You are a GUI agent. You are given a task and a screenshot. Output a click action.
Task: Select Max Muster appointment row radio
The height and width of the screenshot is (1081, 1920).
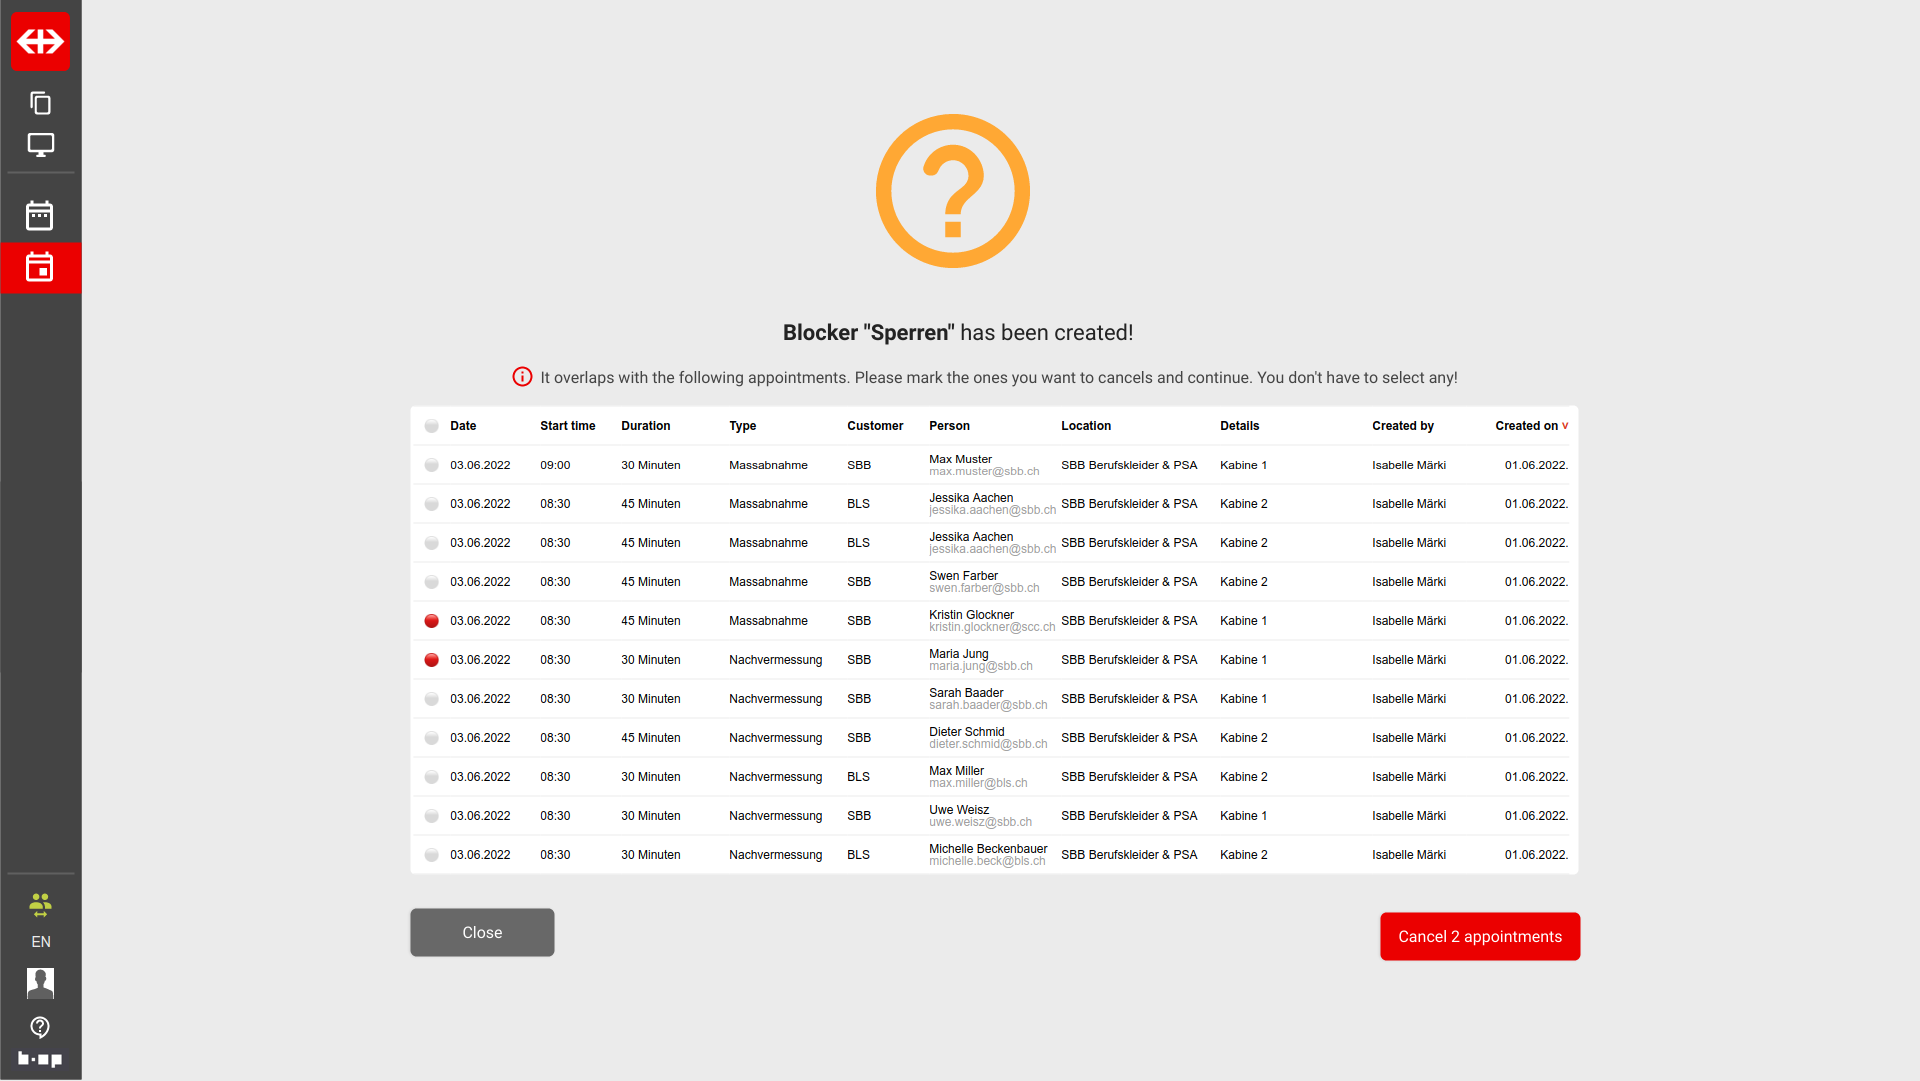click(431, 465)
